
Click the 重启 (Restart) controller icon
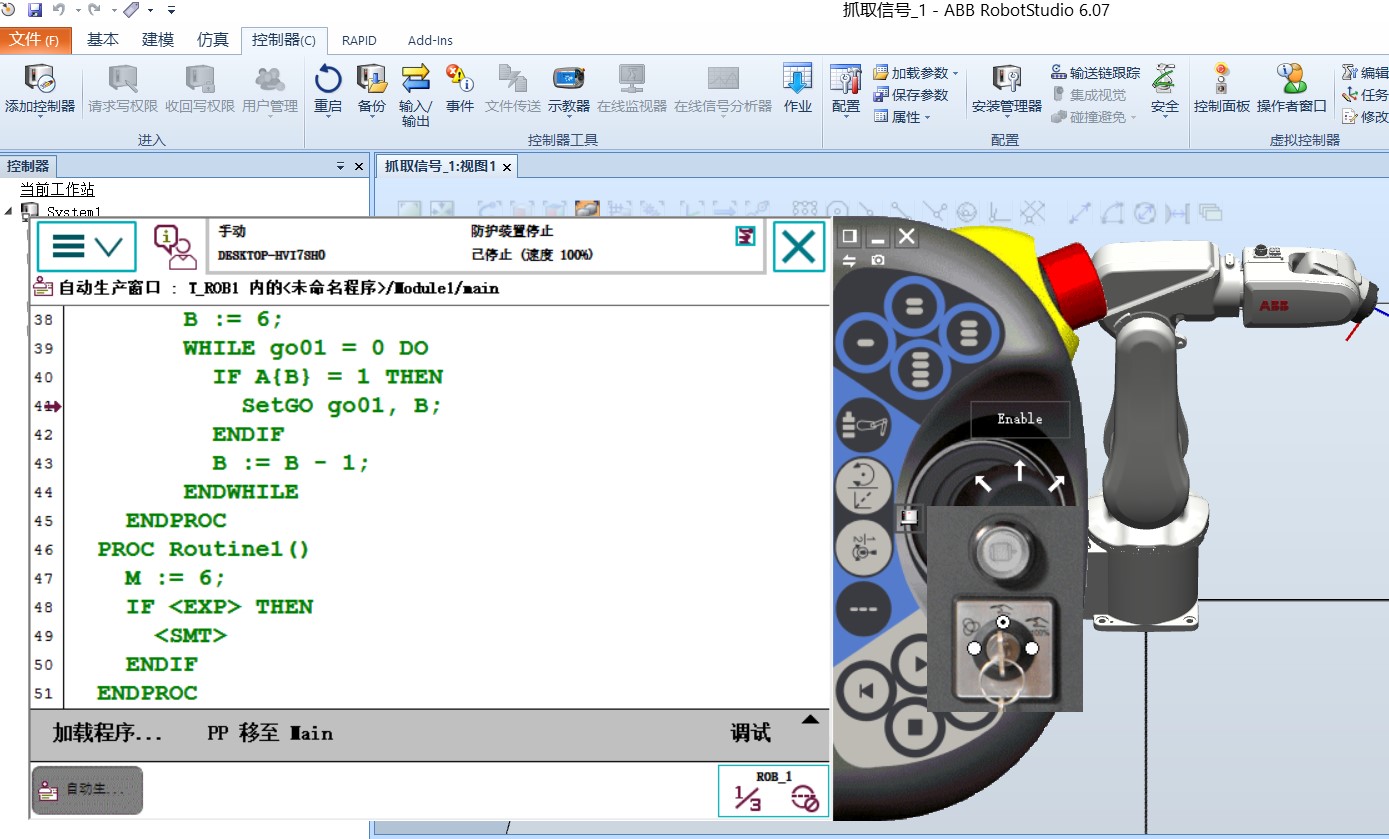(328, 79)
